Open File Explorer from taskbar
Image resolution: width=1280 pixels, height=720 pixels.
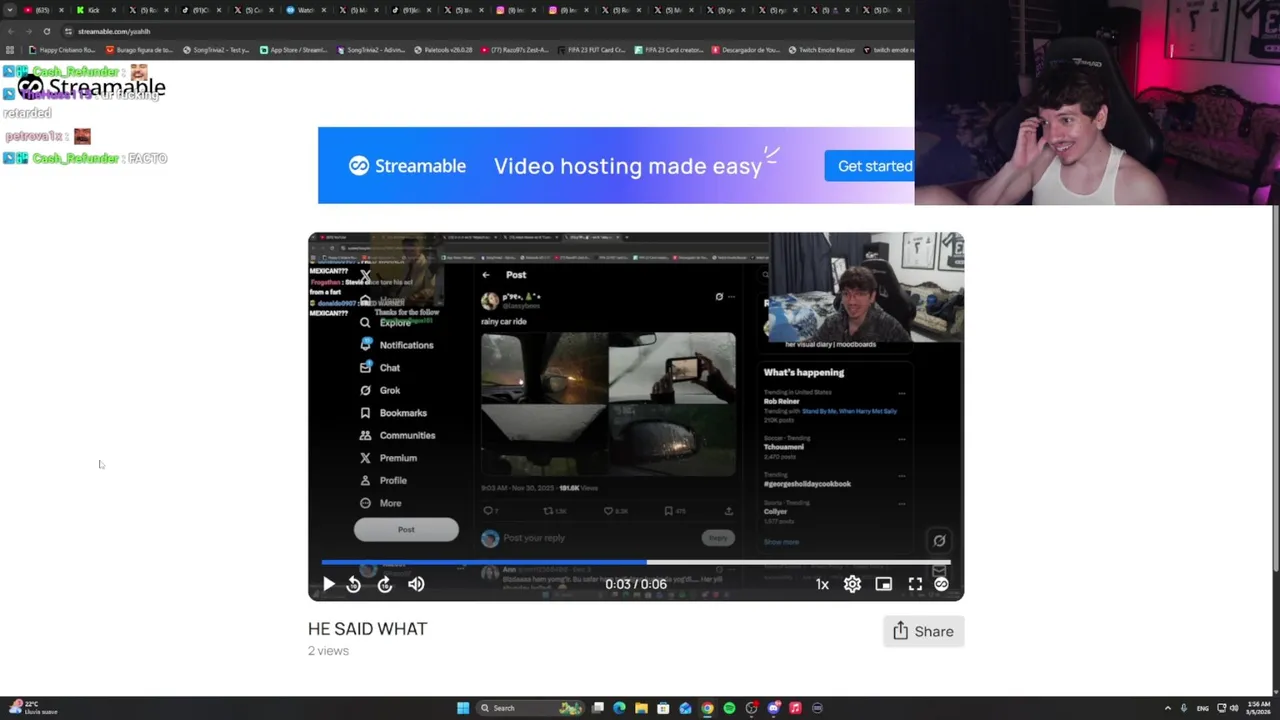[x=641, y=708]
